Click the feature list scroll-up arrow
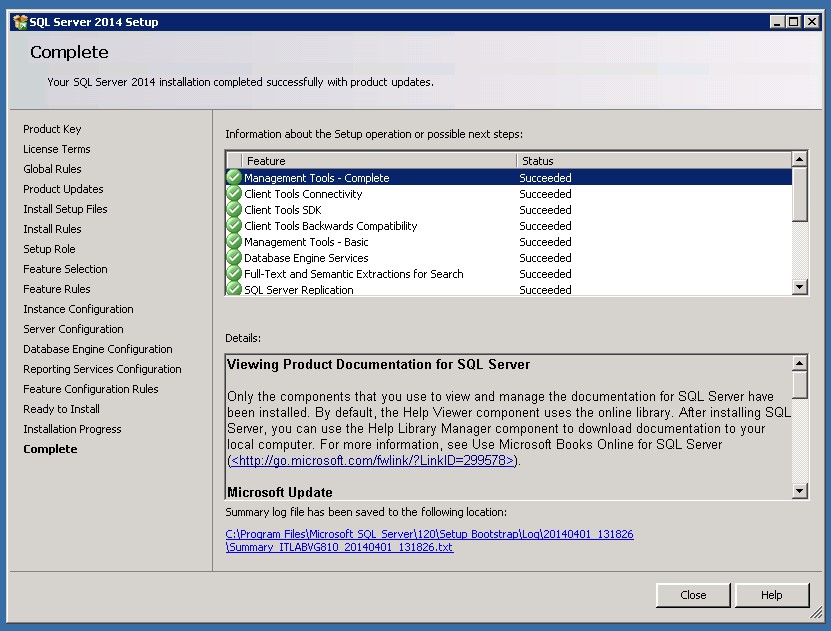This screenshot has height=631, width=831. [799, 160]
